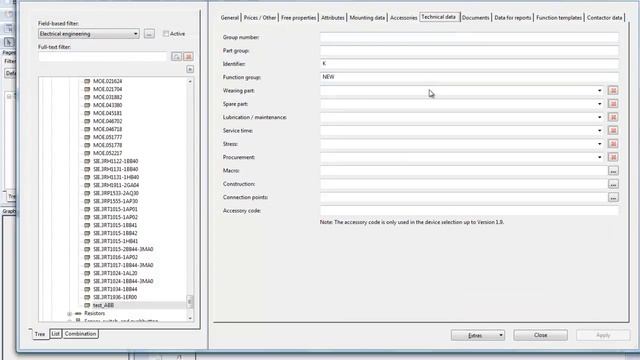Open the Lubrication / maintenance dropdown
Viewport: 640px width, 360px height.
point(599,117)
